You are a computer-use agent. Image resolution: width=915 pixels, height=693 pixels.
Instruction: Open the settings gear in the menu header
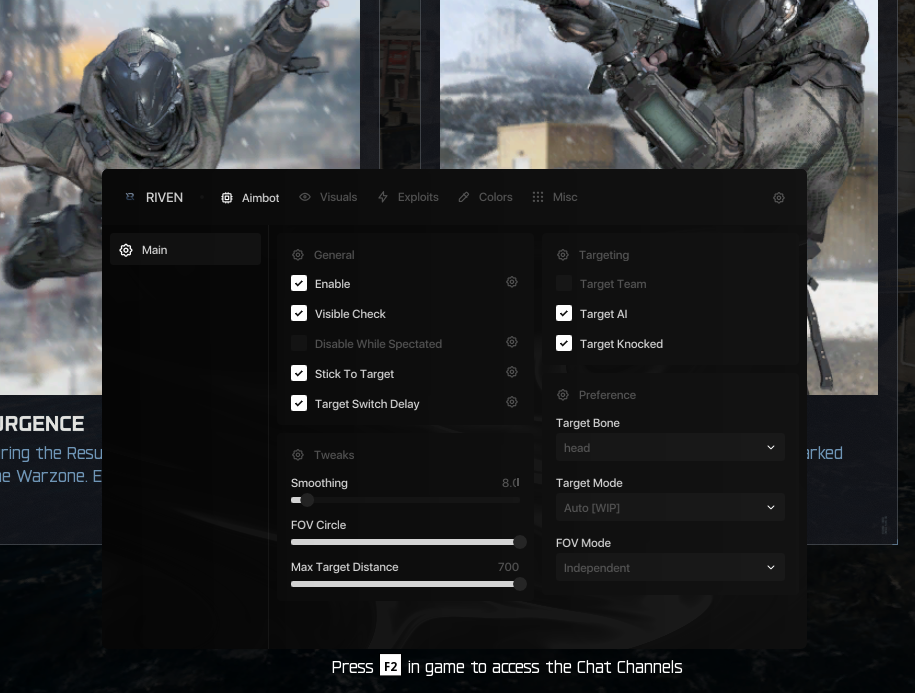(778, 198)
